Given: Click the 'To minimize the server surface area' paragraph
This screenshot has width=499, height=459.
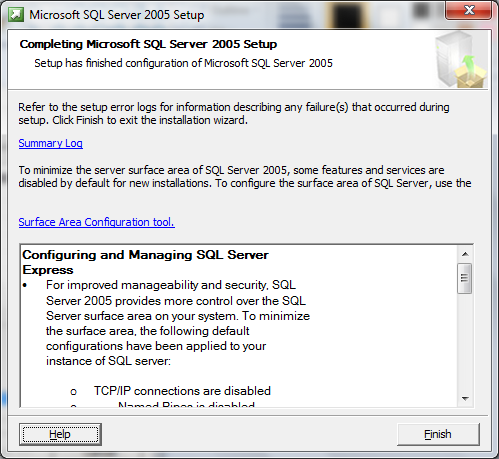Looking at the screenshot, I should [x=245, y=176].
